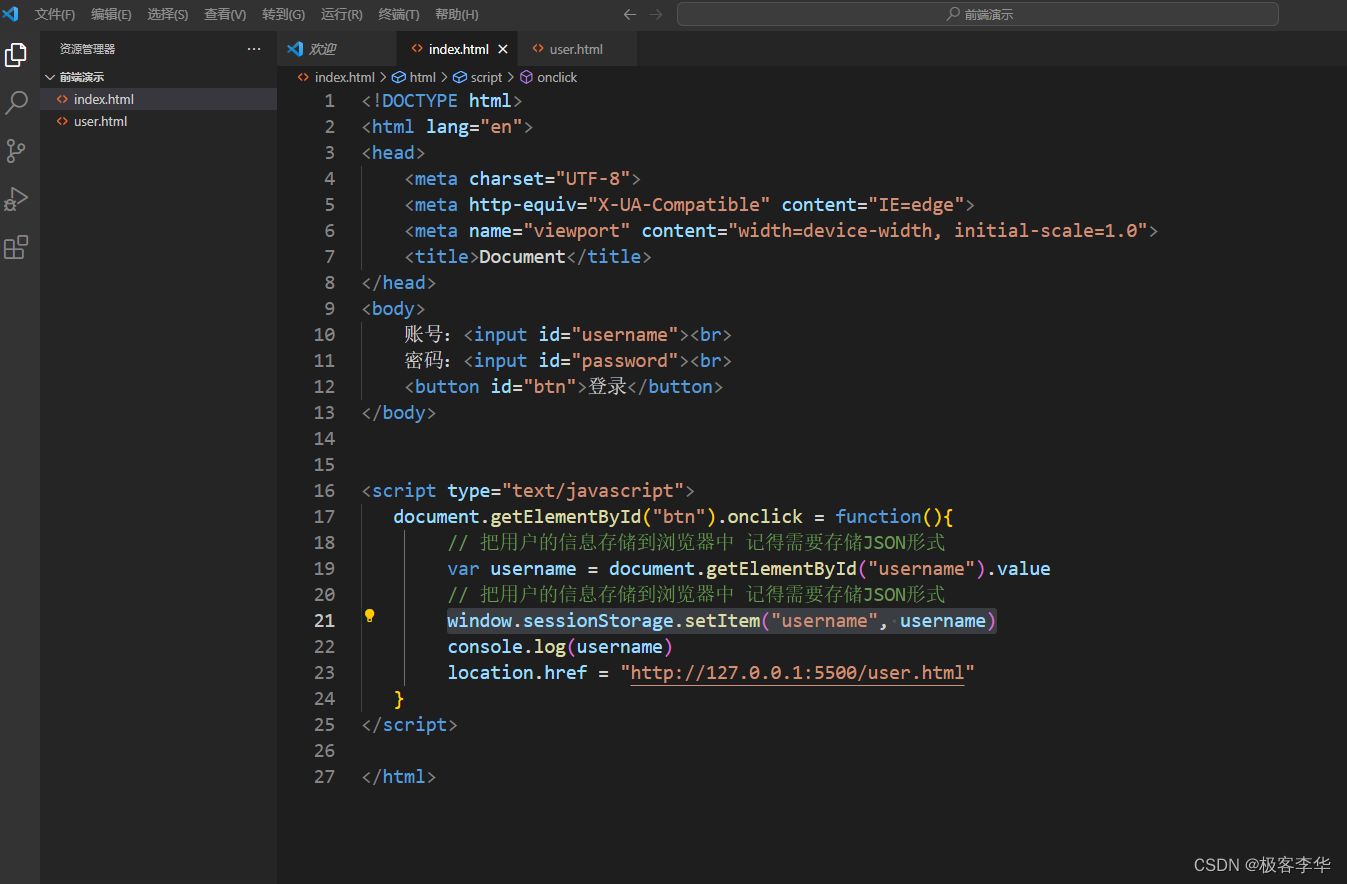The width and height of the screenshot is (1347, 884).
Task: Click the closing </html> tag on line 27
Action: coord(399,776)
